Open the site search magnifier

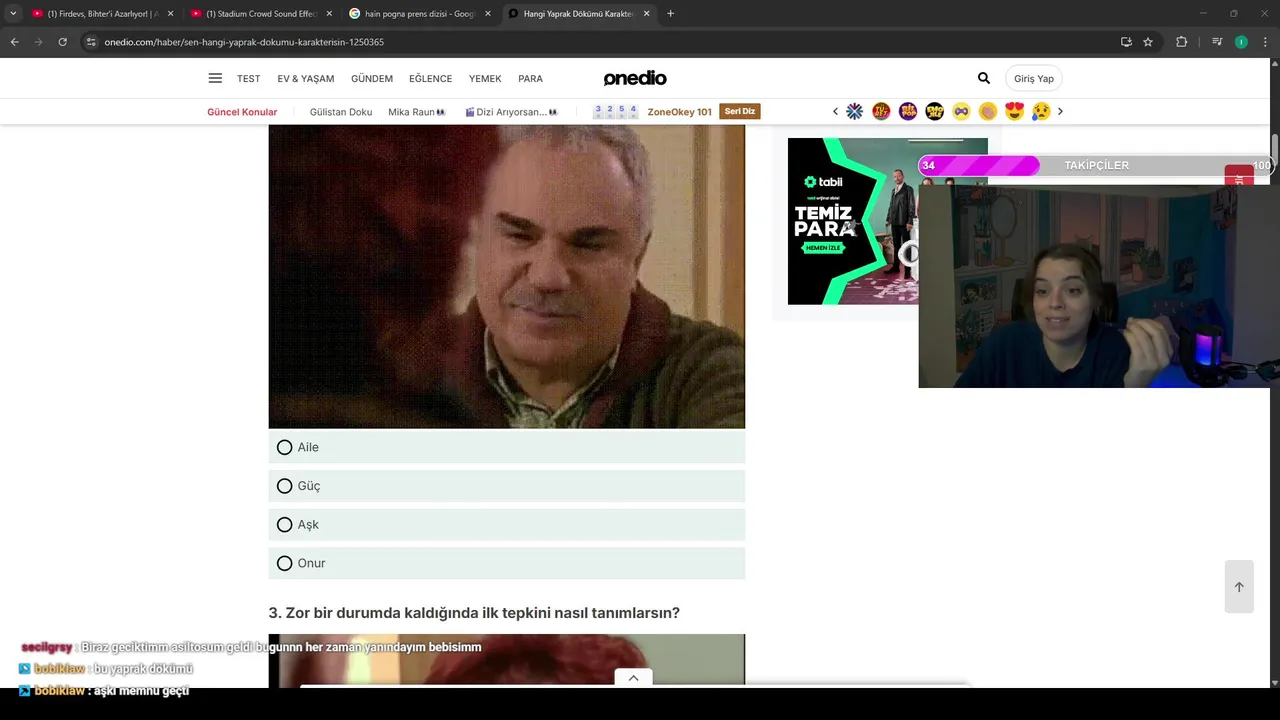[x=984, y=78]
